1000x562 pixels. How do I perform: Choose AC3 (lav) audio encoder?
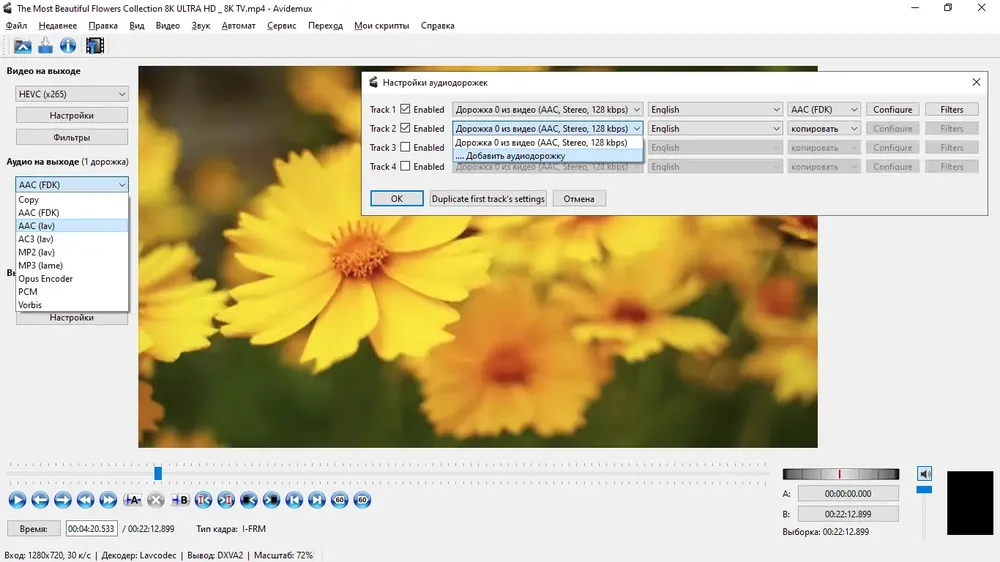(72, 239)
